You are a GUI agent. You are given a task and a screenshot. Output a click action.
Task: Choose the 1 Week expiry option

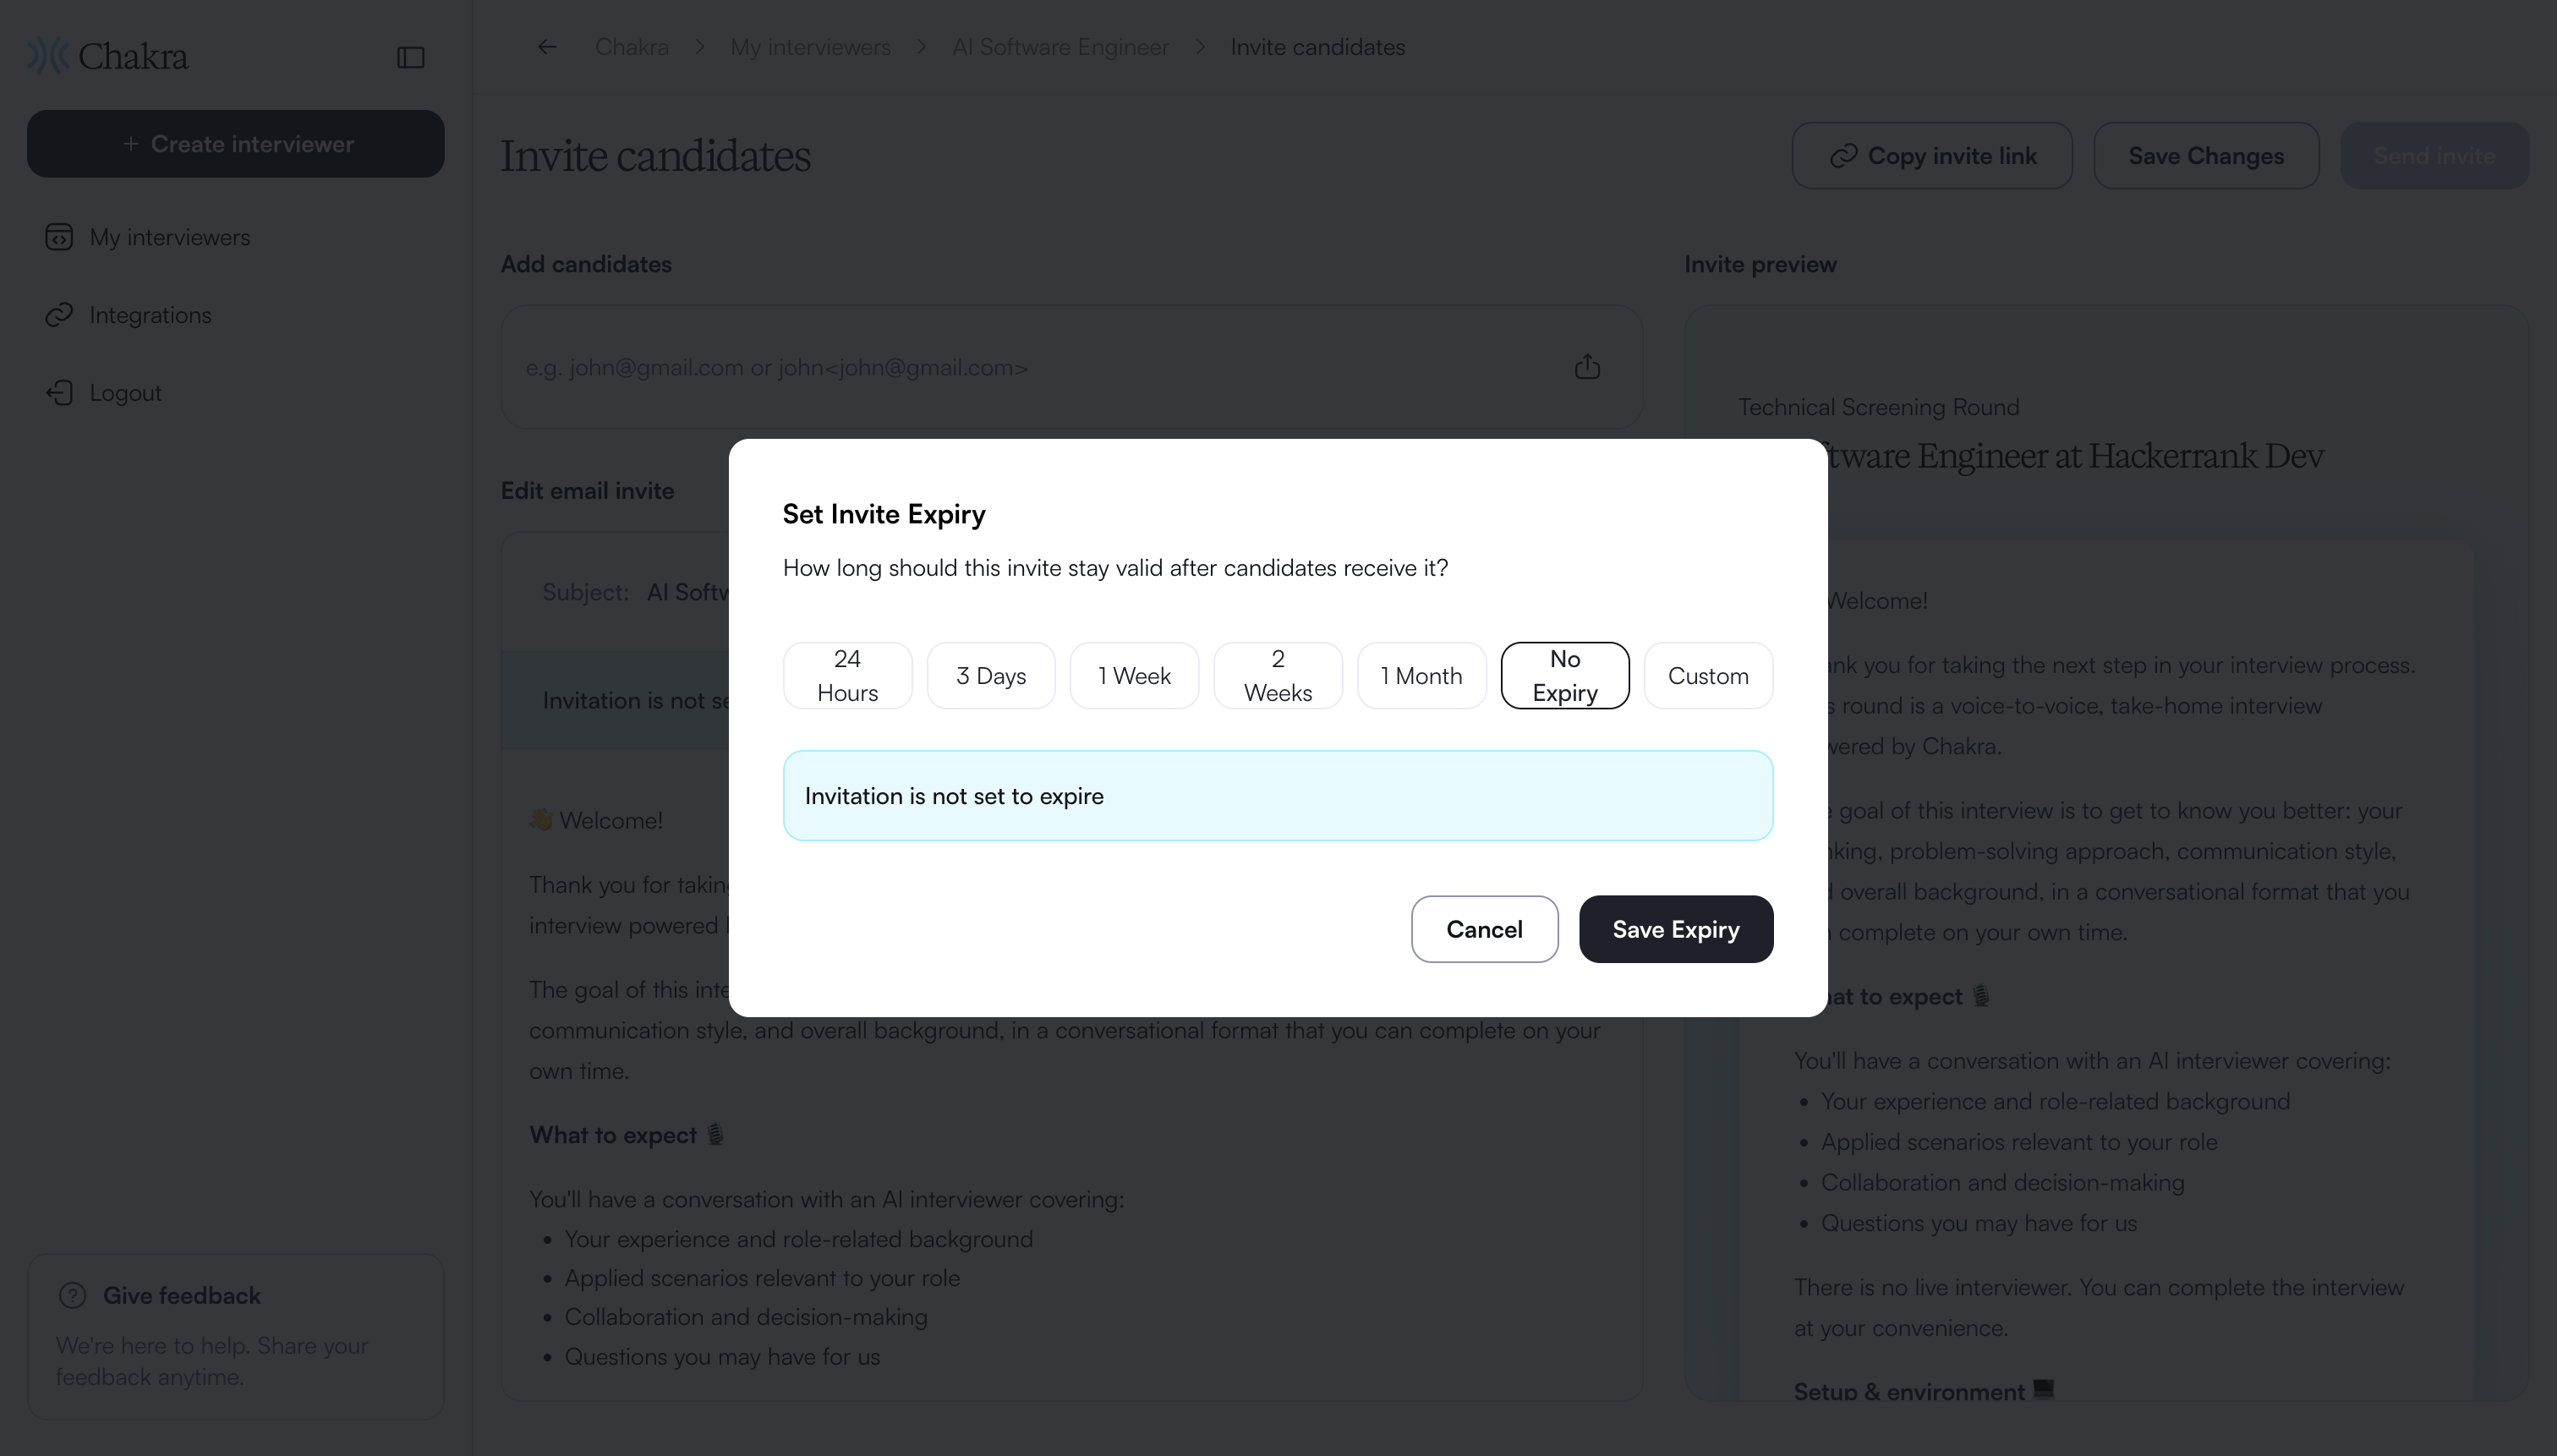1134,676
